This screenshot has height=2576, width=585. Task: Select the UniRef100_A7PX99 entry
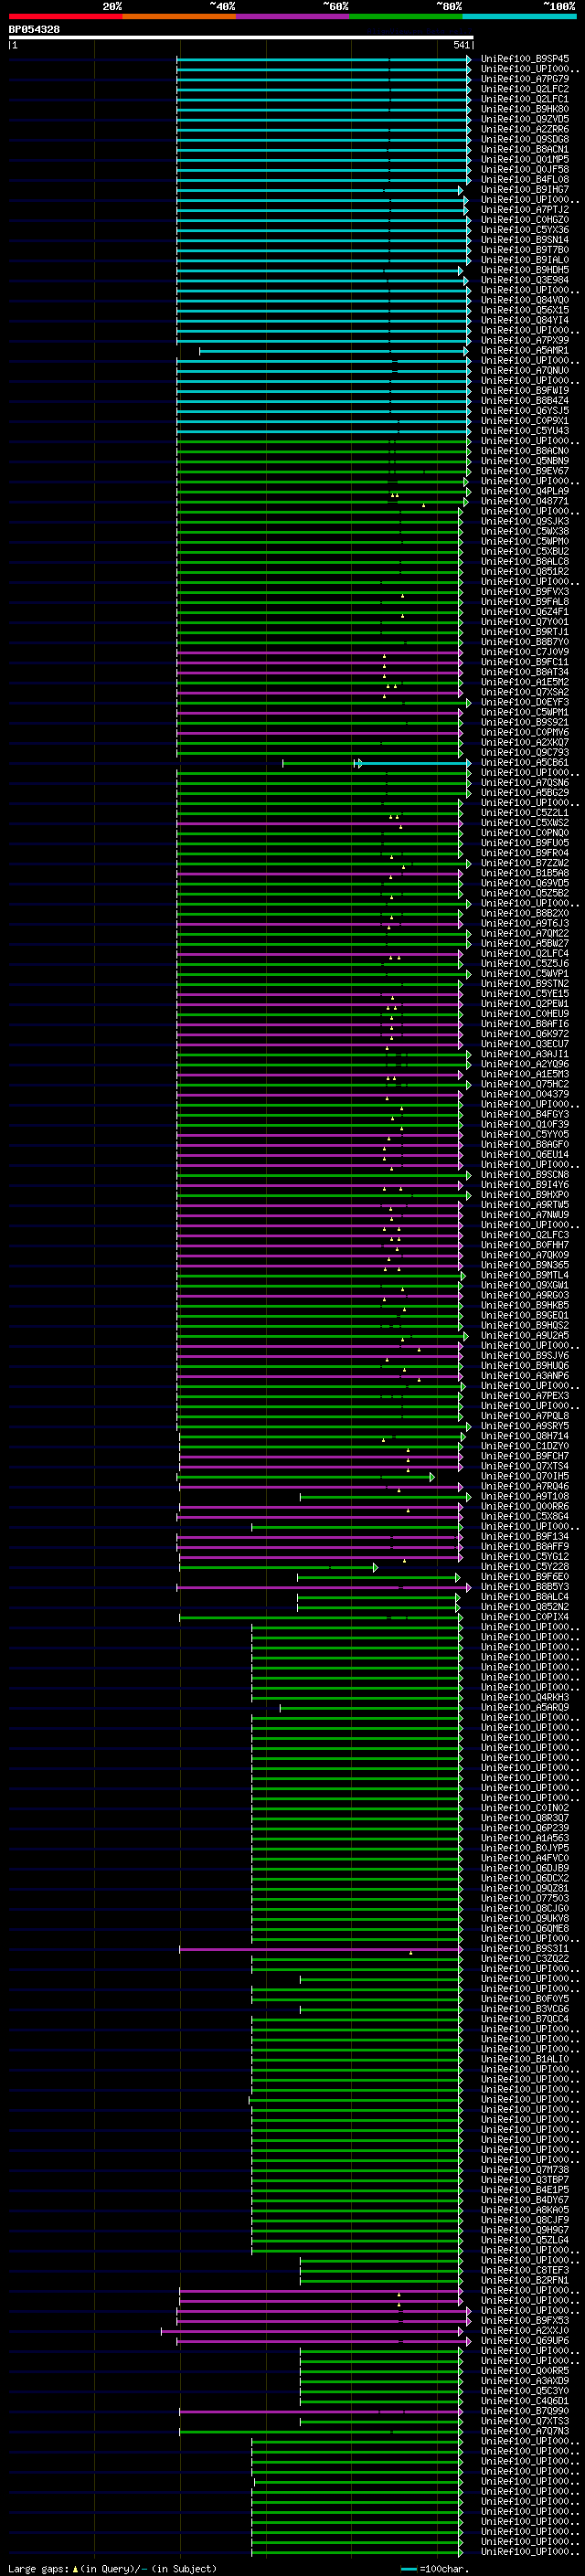tap(525, 340)
